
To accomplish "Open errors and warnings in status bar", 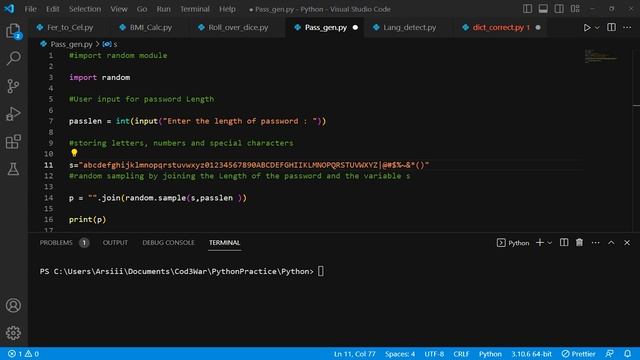I will coord(23,353).
